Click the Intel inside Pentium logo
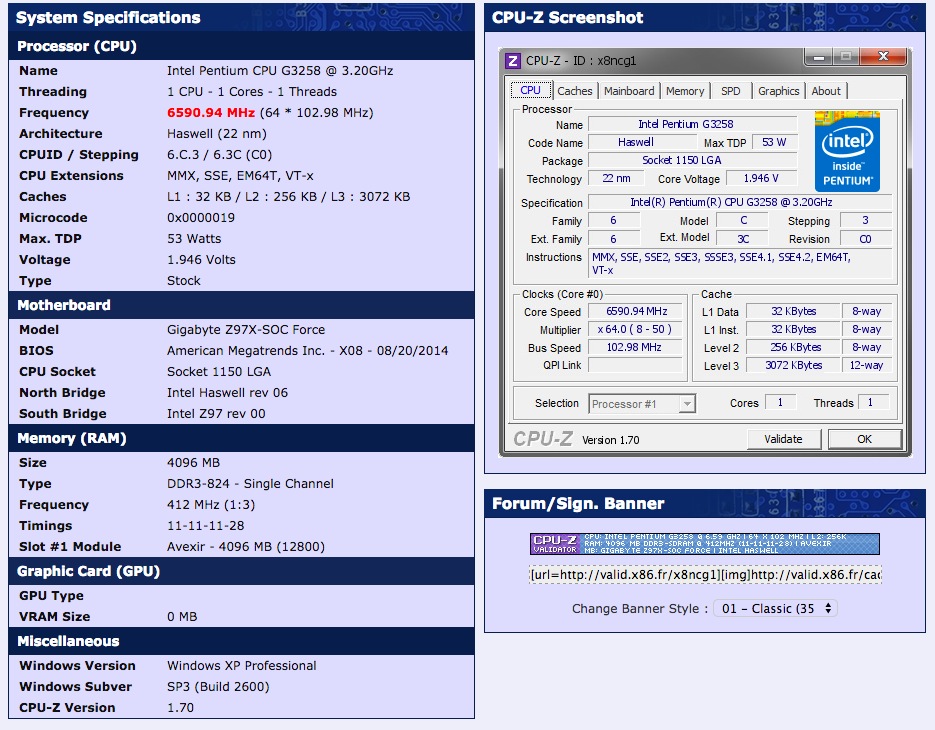Image resolution: width=935 pixels, height=730 pixels. pyautogui.click(x=847, y=151)
